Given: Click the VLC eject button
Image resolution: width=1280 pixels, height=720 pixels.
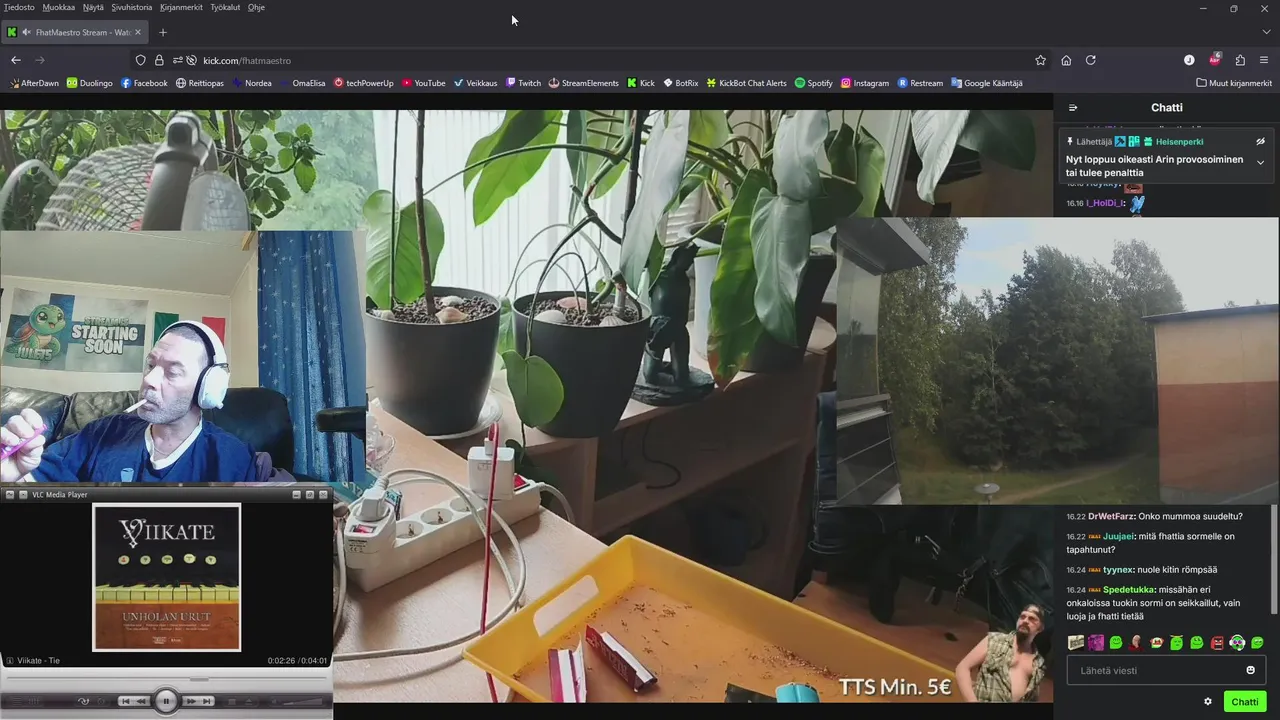Looking at the screenshot, I should coord(248,701).
